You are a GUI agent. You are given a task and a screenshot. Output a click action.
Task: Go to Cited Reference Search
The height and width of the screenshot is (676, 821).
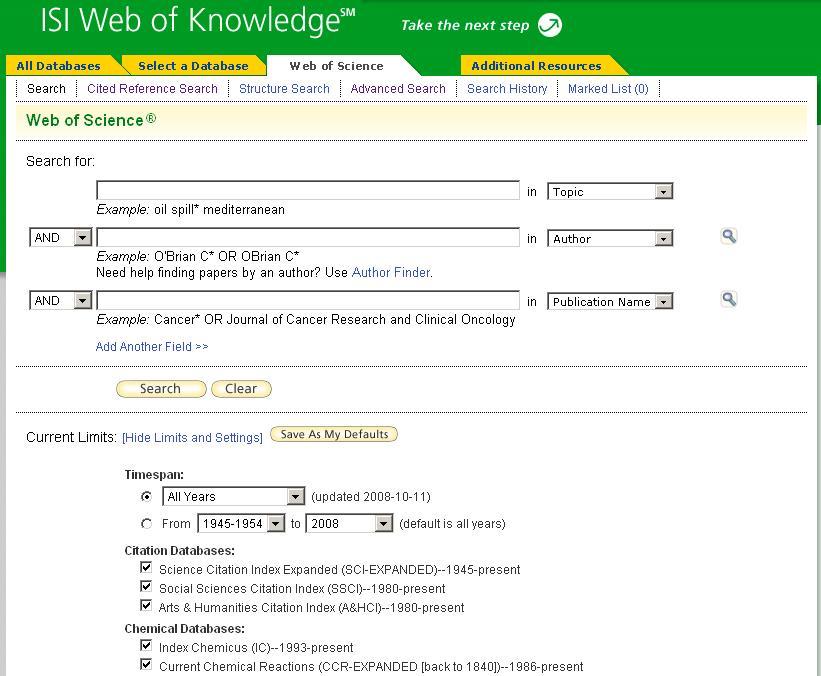click(152, 88)
